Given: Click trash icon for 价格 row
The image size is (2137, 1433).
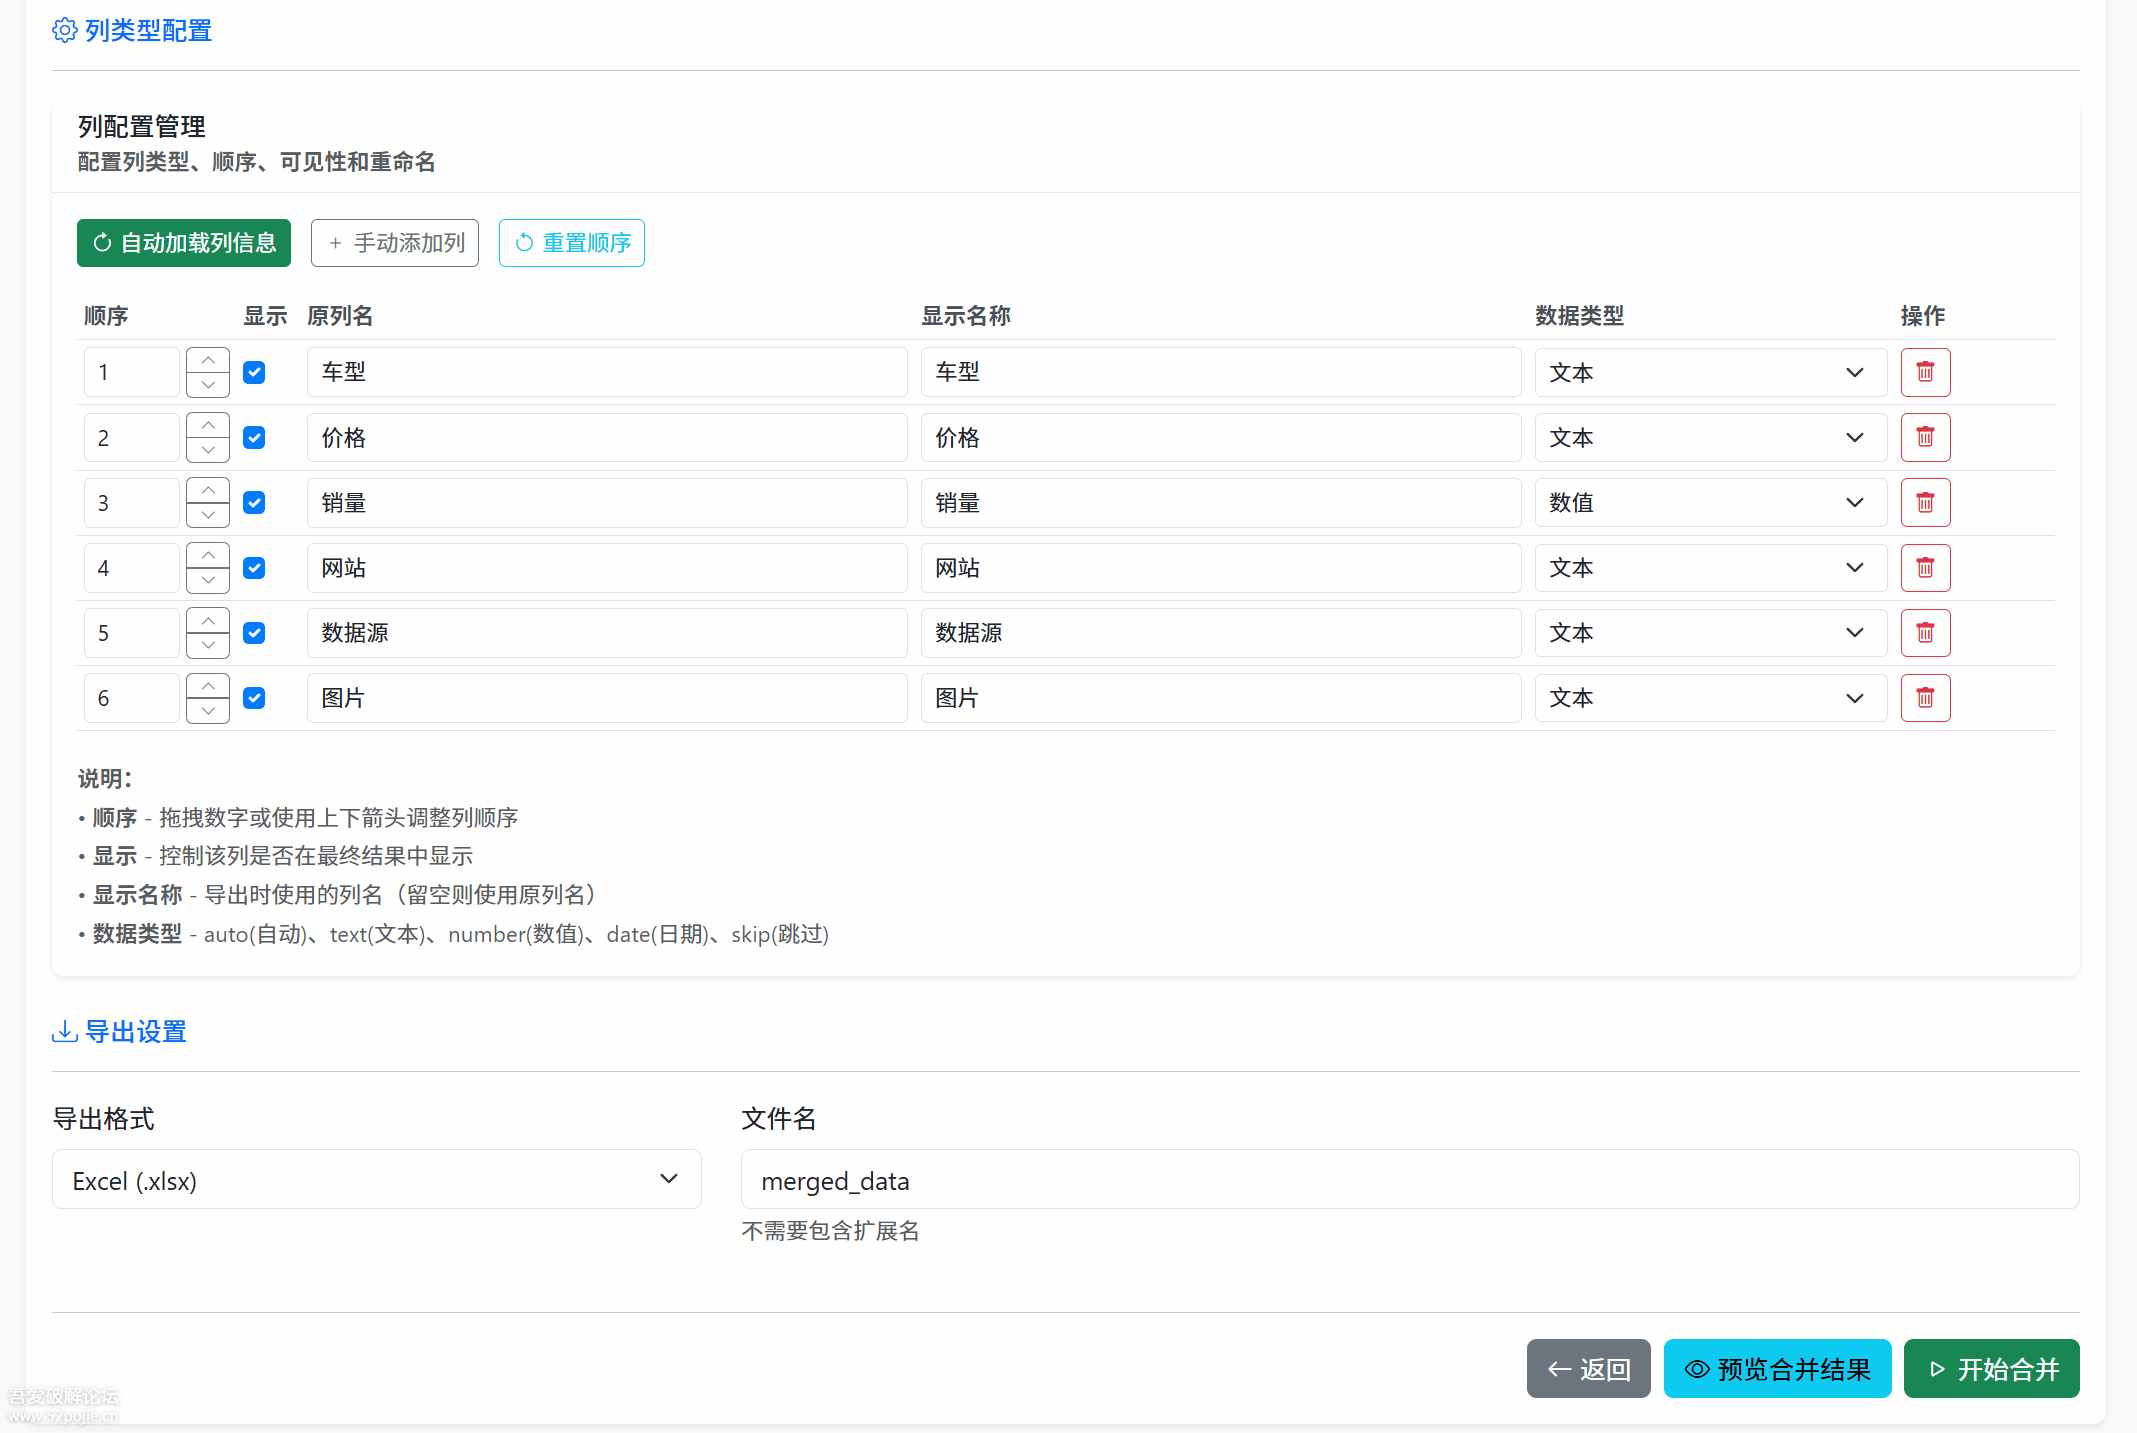Looking at the screenshot, I should (x=1924, y=437).
